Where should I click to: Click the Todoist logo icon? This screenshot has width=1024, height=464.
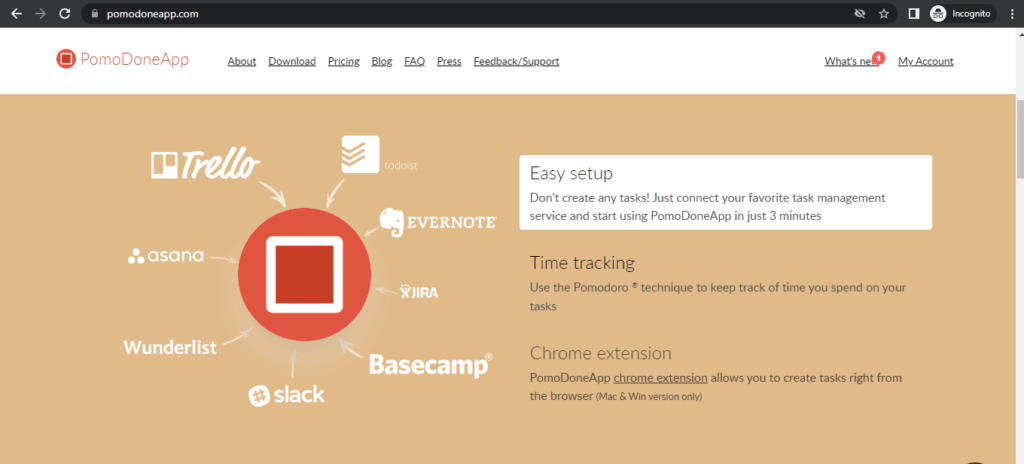pyautogui.click(x=357, y=155)
